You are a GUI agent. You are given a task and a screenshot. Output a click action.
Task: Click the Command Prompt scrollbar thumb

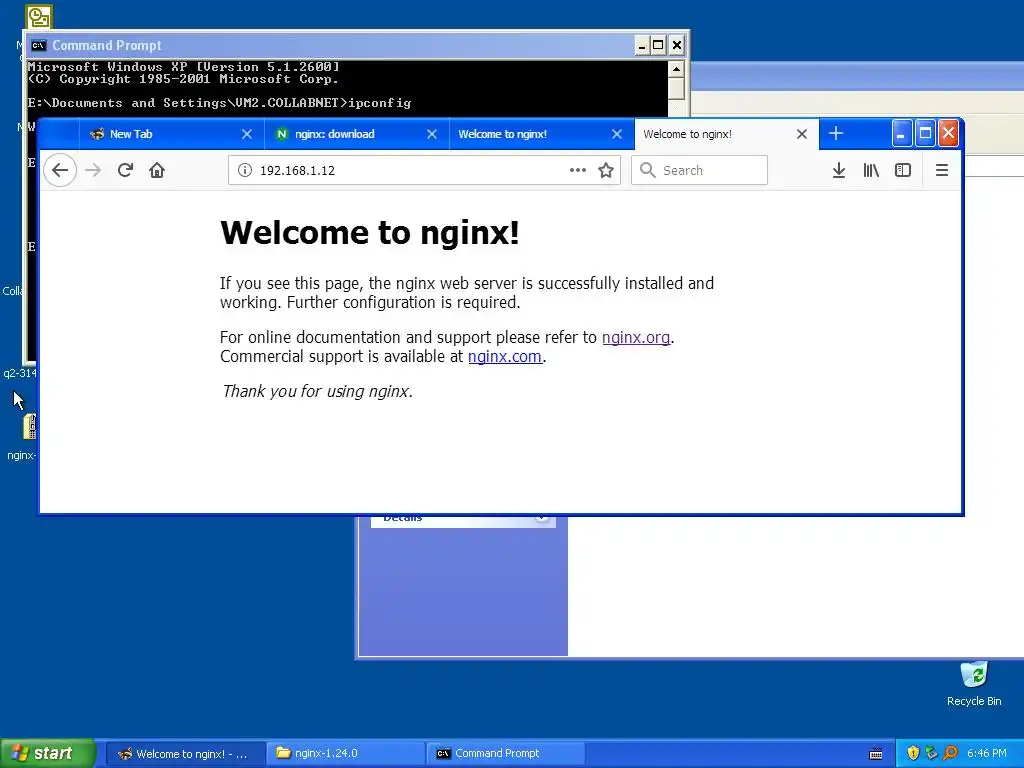coord(677,88)
